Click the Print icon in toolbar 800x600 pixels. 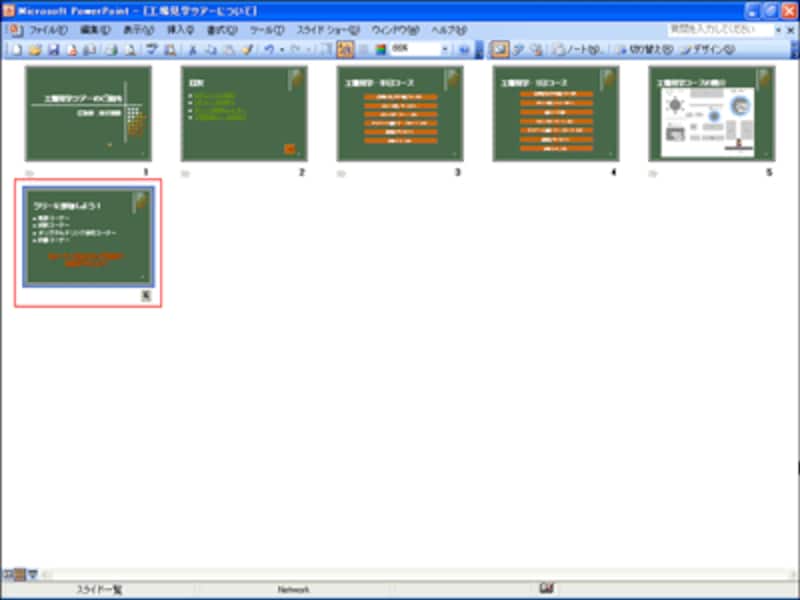coord(112,49)
